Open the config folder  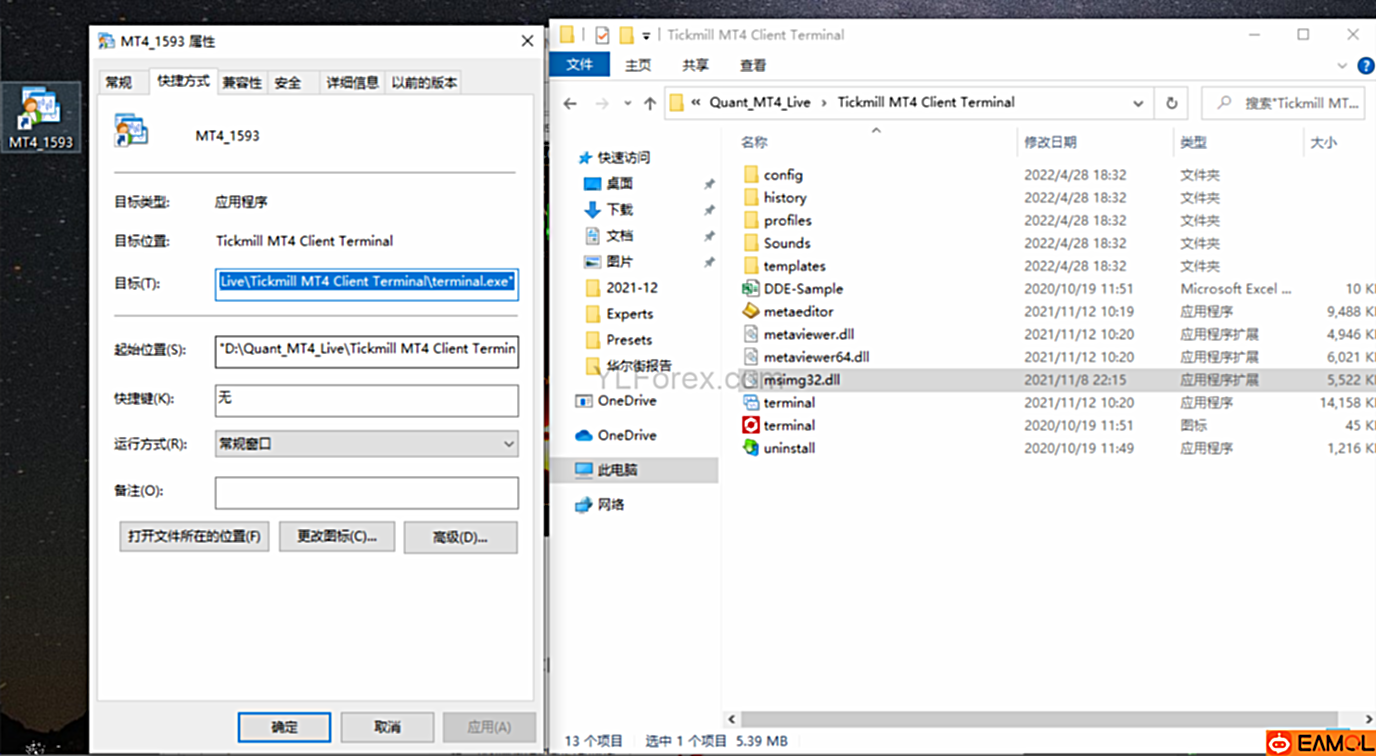[x=782, y=175]
